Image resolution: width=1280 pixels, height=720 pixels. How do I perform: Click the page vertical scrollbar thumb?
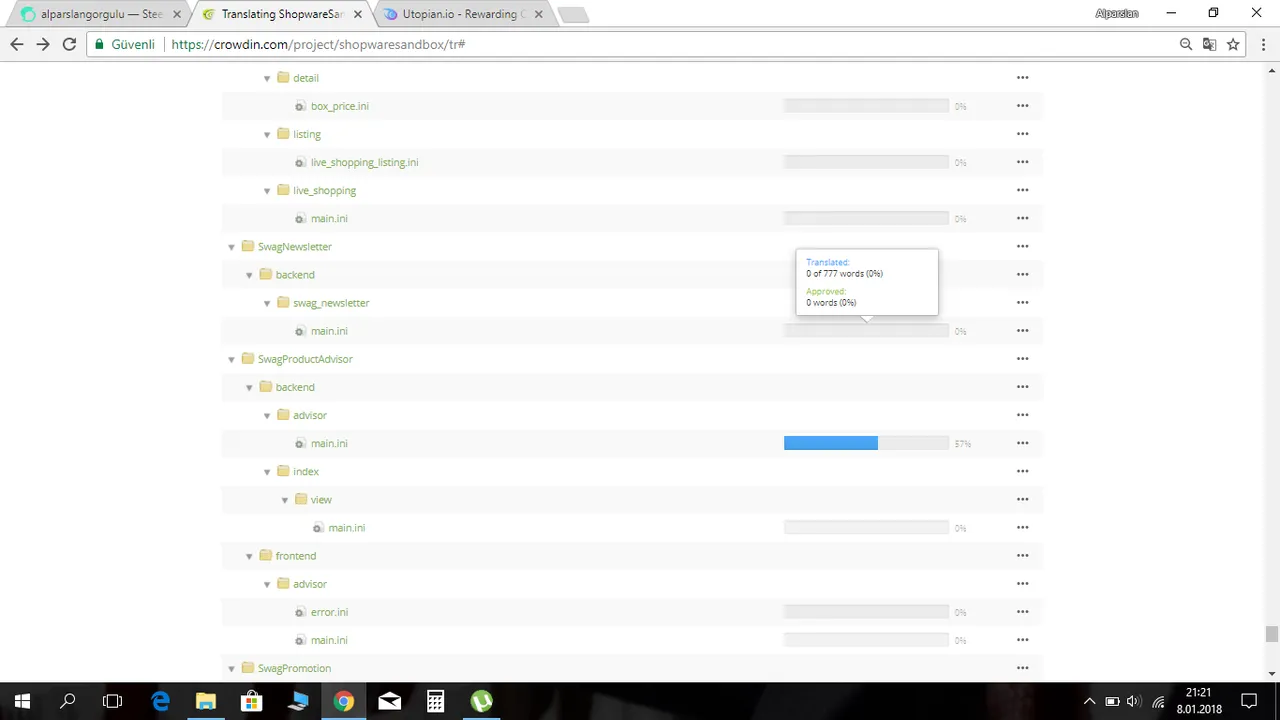(x=1271, y=634)
